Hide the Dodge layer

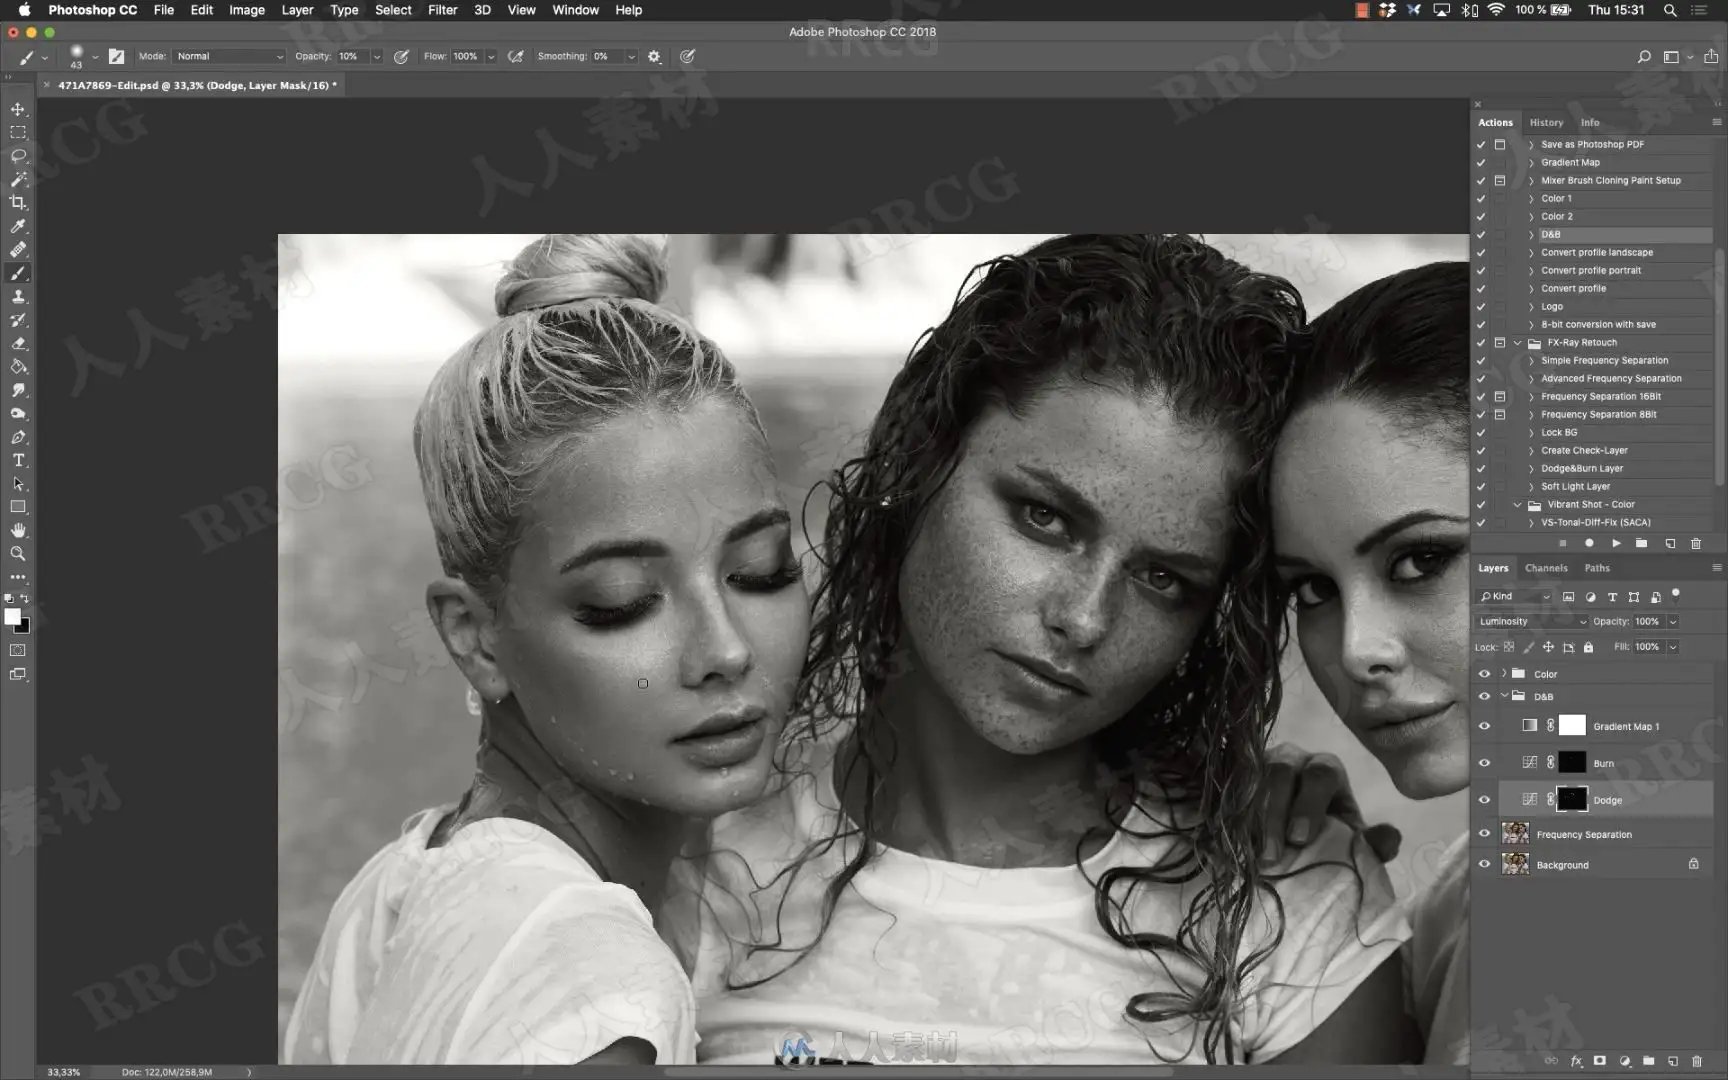1484,800
